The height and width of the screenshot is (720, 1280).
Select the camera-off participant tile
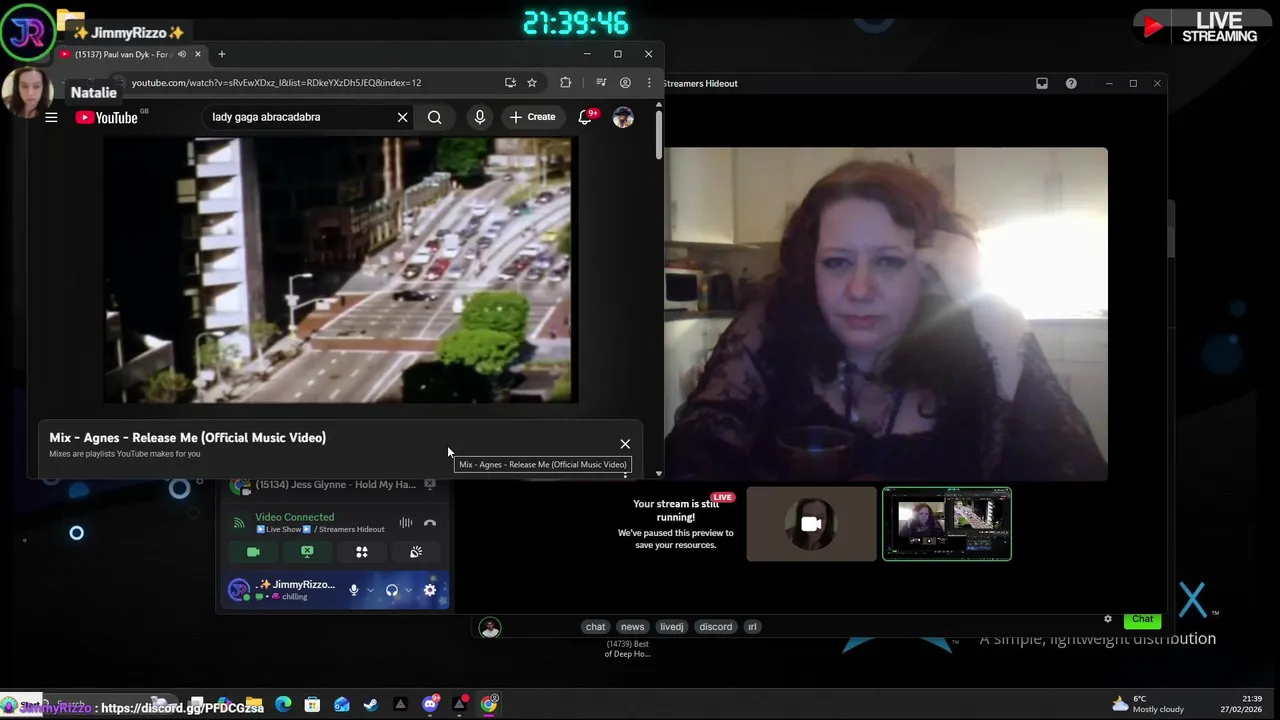tap(811, 524)
